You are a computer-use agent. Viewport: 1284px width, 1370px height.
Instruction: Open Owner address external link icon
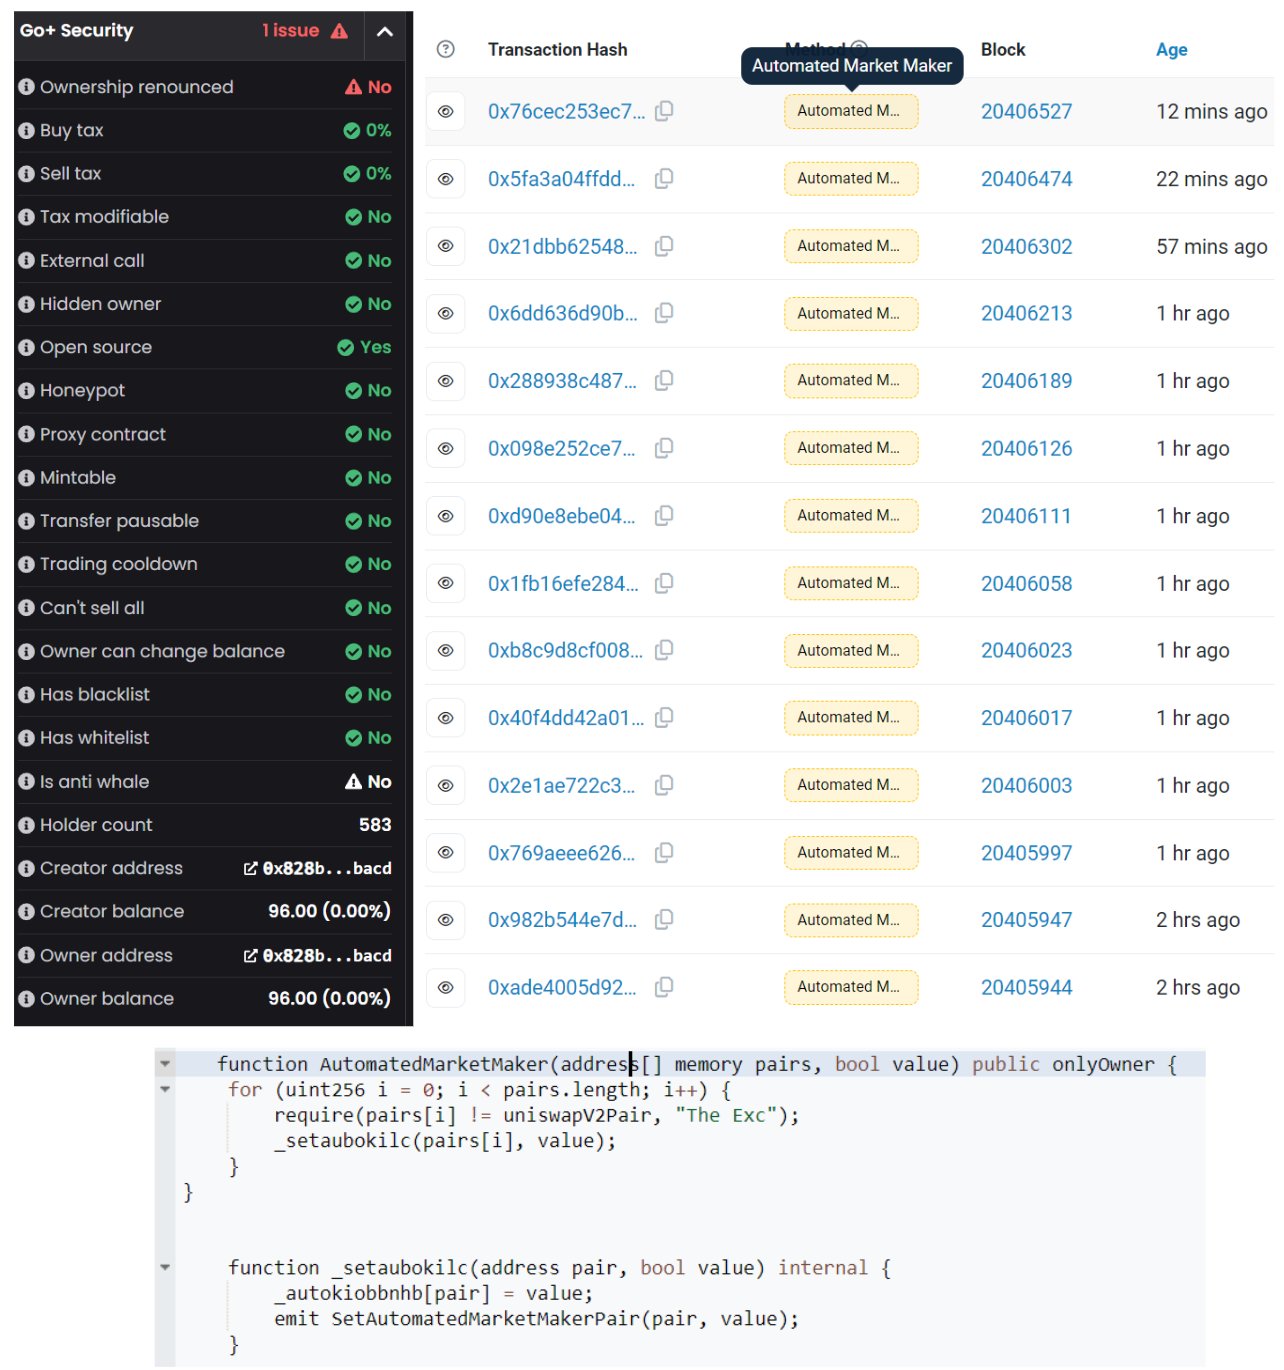coord(251,956)
